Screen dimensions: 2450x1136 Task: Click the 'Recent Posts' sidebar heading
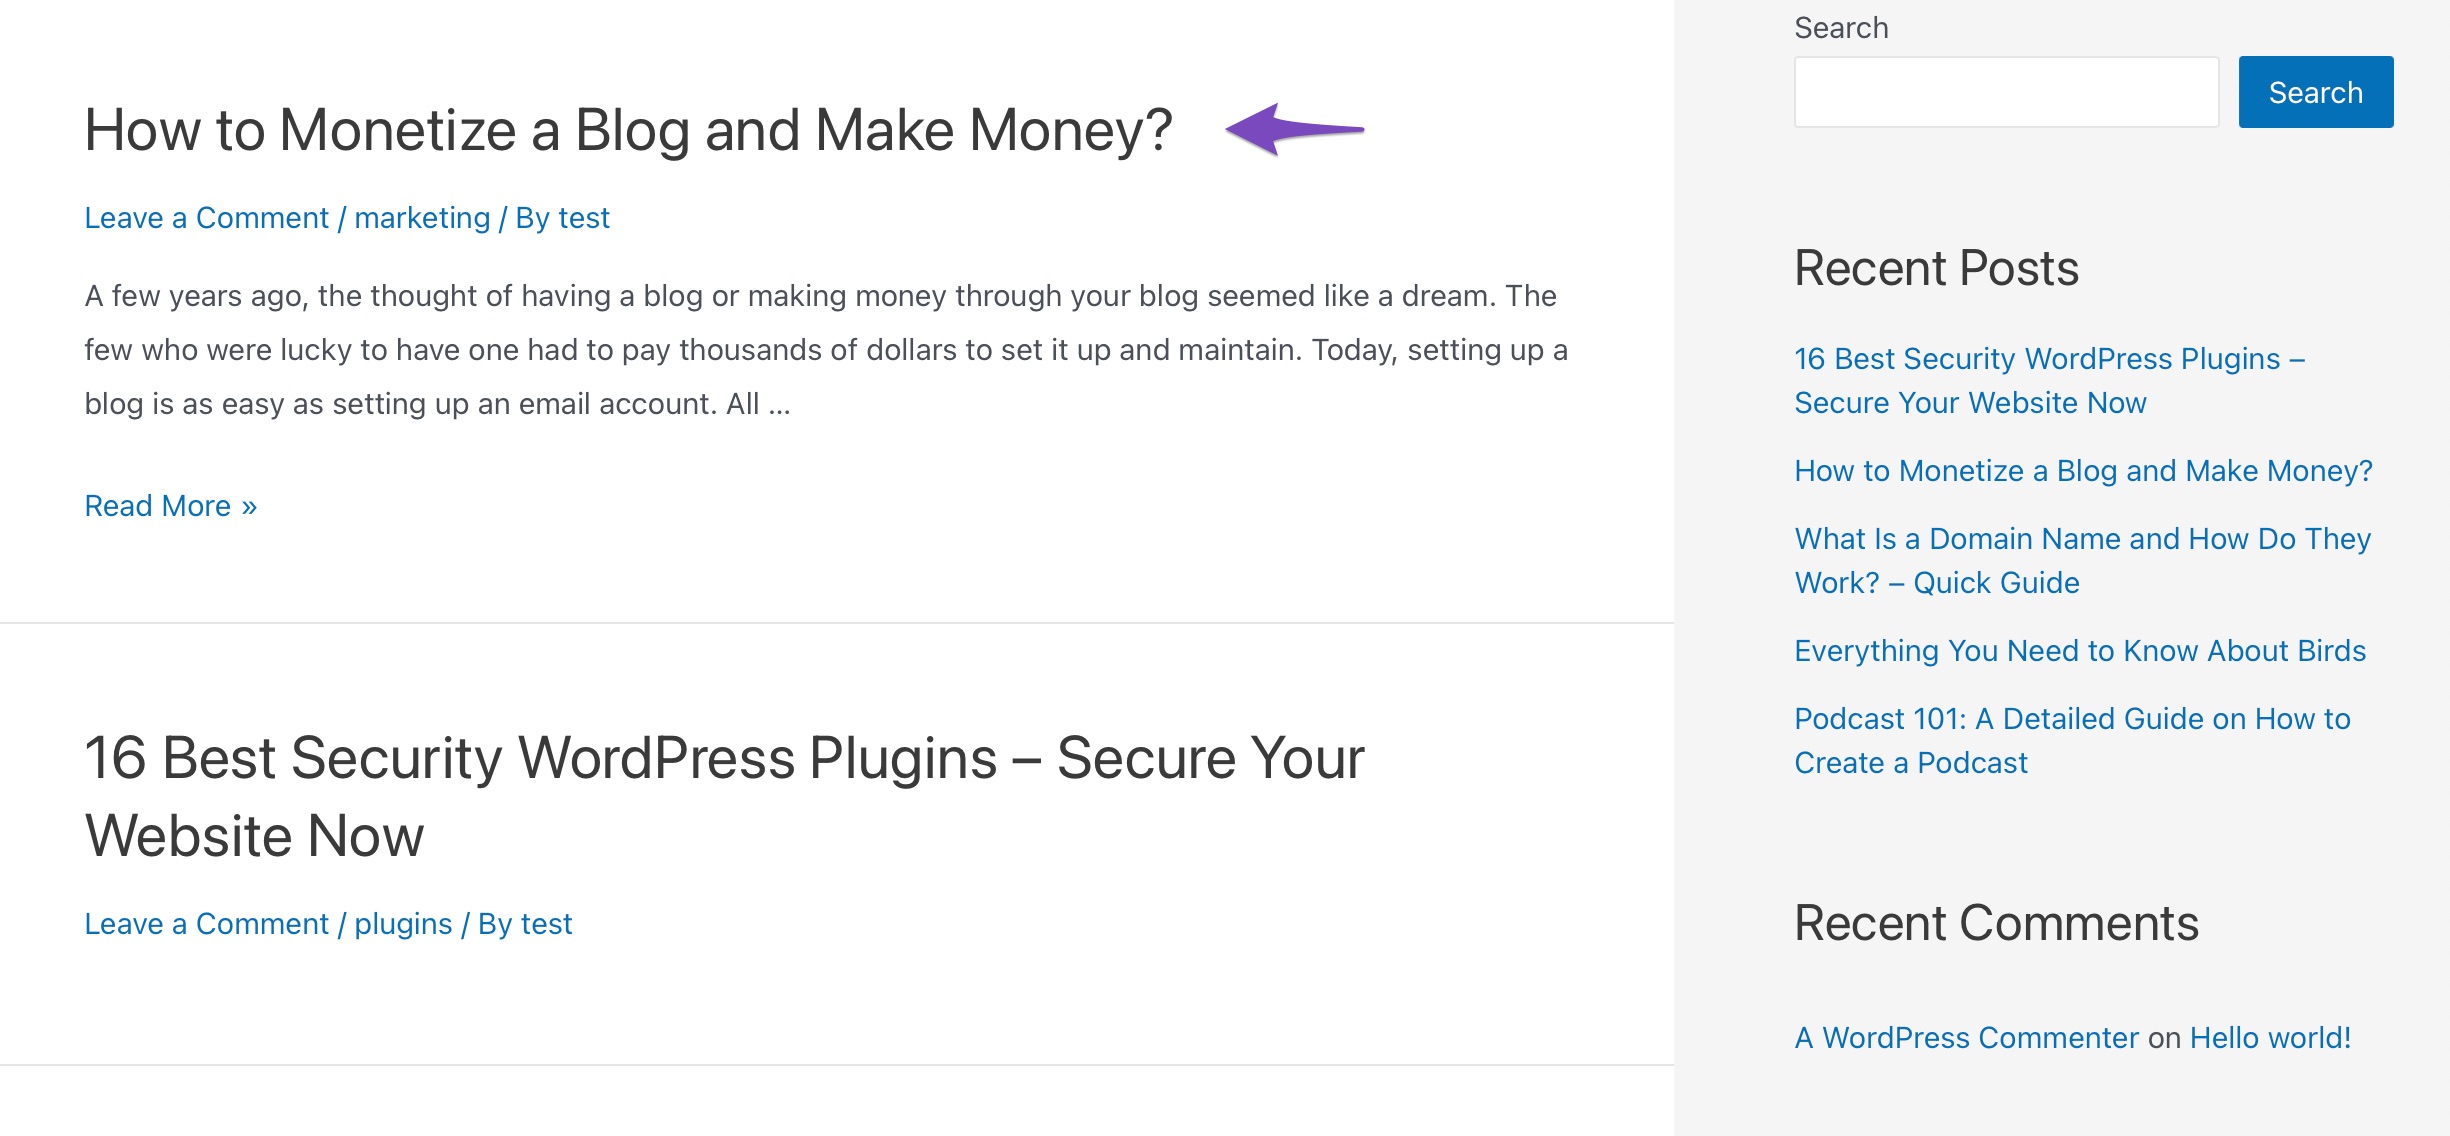pyautogui.click(x=1936, y=268)
